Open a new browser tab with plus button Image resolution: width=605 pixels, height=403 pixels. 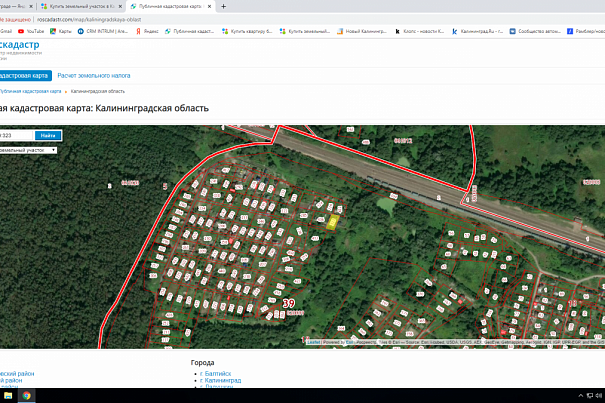pos(223,6)
